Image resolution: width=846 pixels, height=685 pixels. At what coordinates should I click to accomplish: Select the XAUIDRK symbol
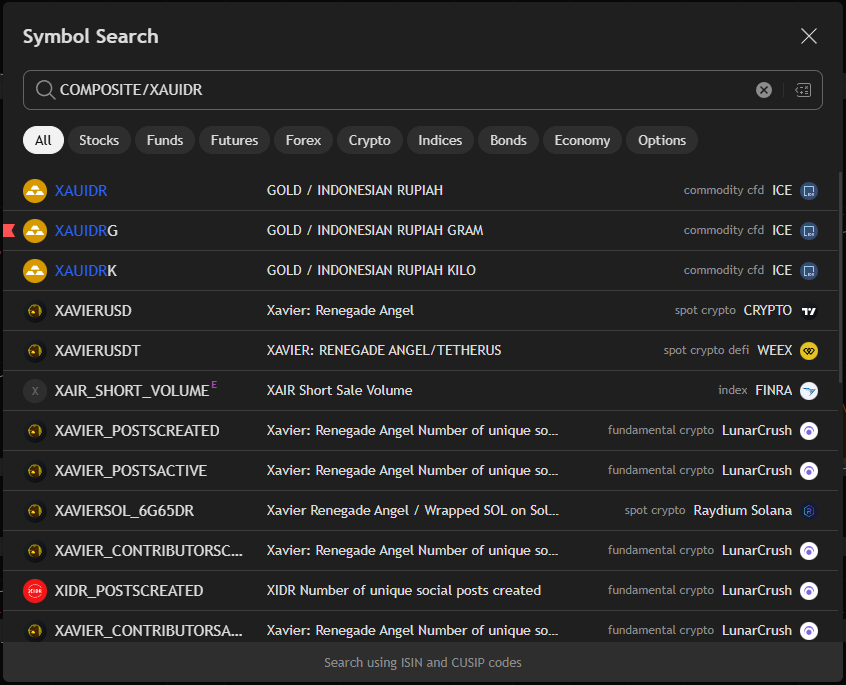(x=86, y=271)
